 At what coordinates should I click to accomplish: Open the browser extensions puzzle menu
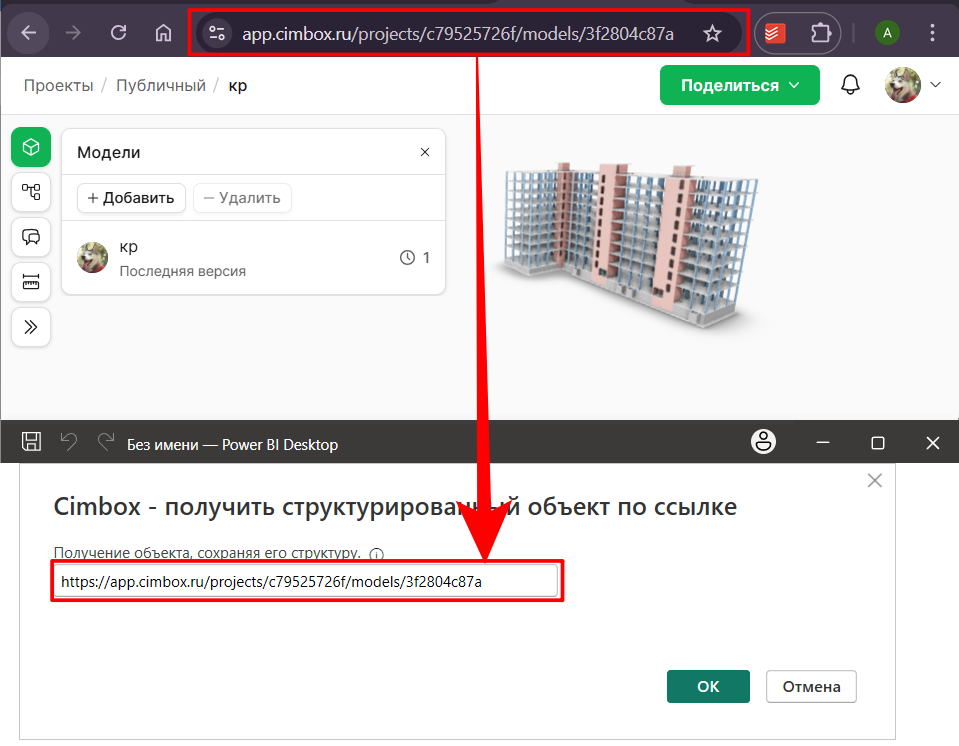820,33
